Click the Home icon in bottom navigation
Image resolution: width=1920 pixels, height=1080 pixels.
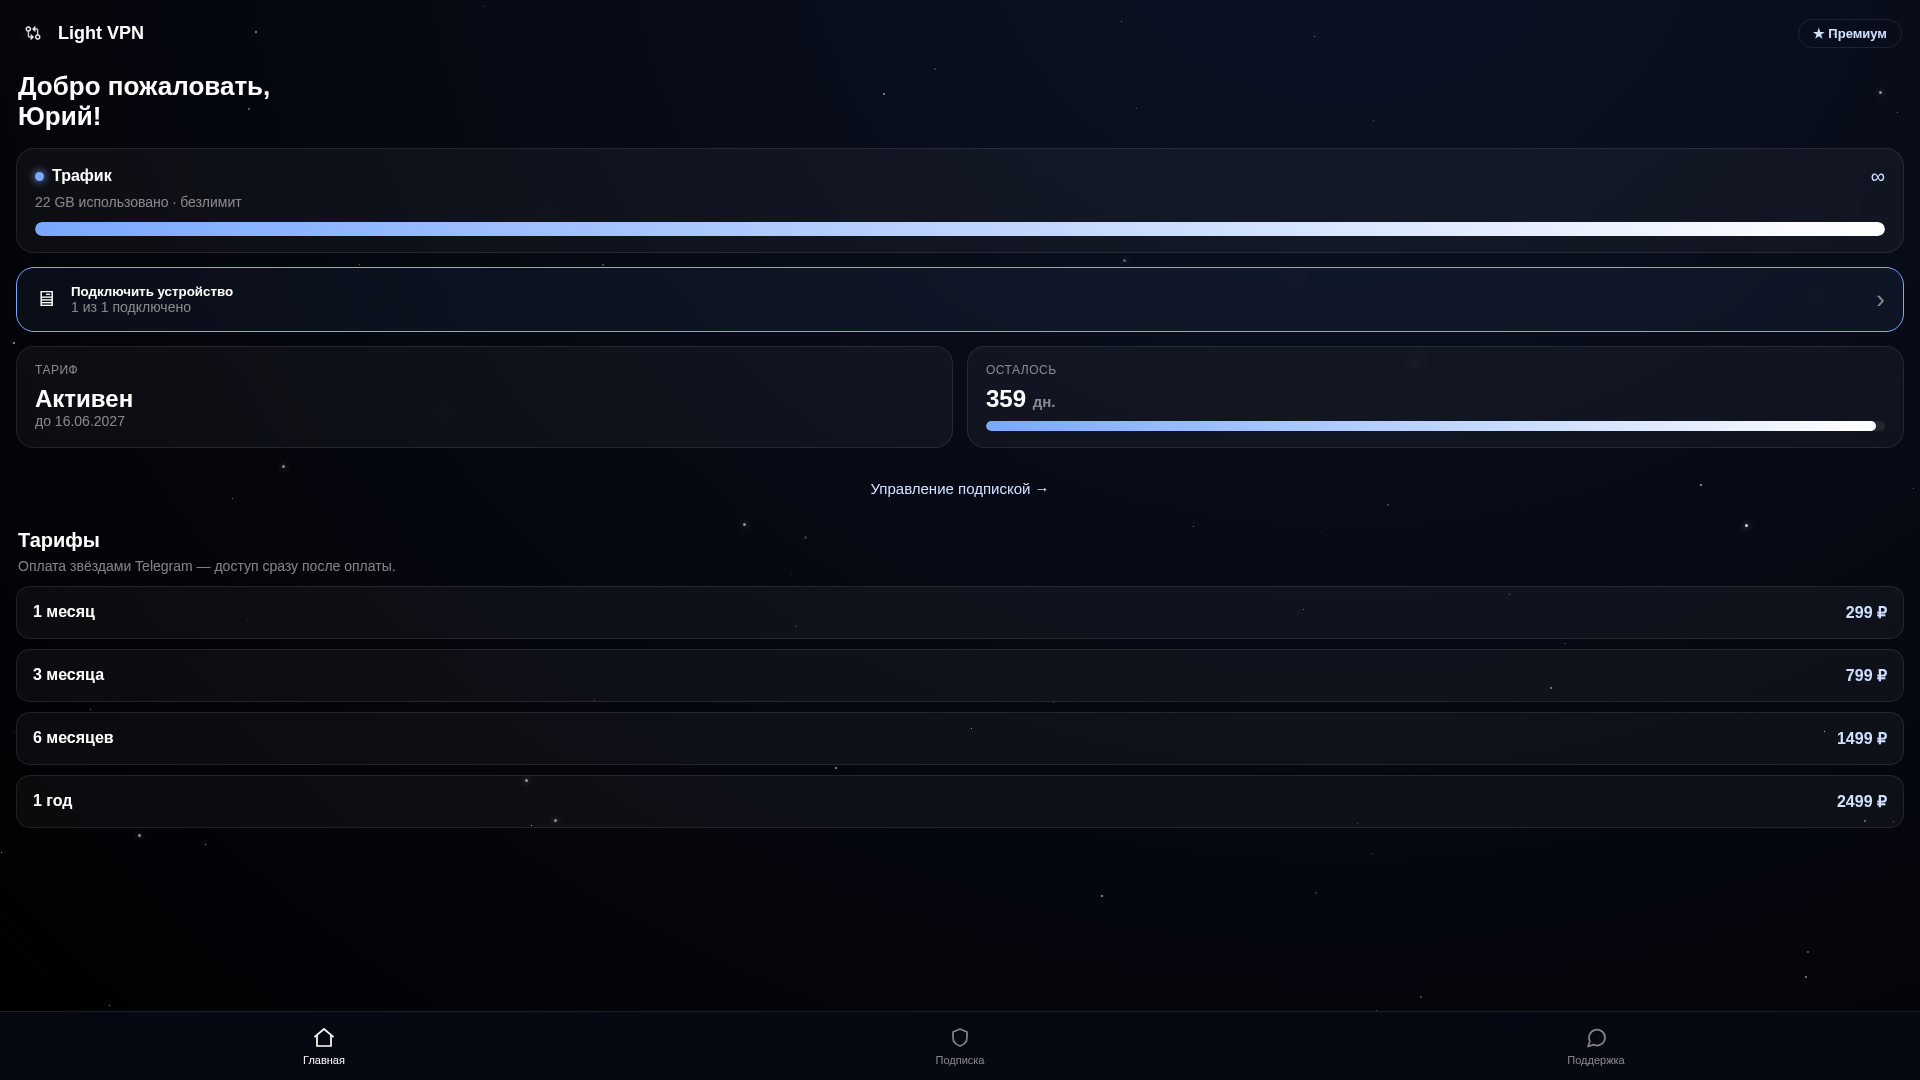click(324, 1037)
